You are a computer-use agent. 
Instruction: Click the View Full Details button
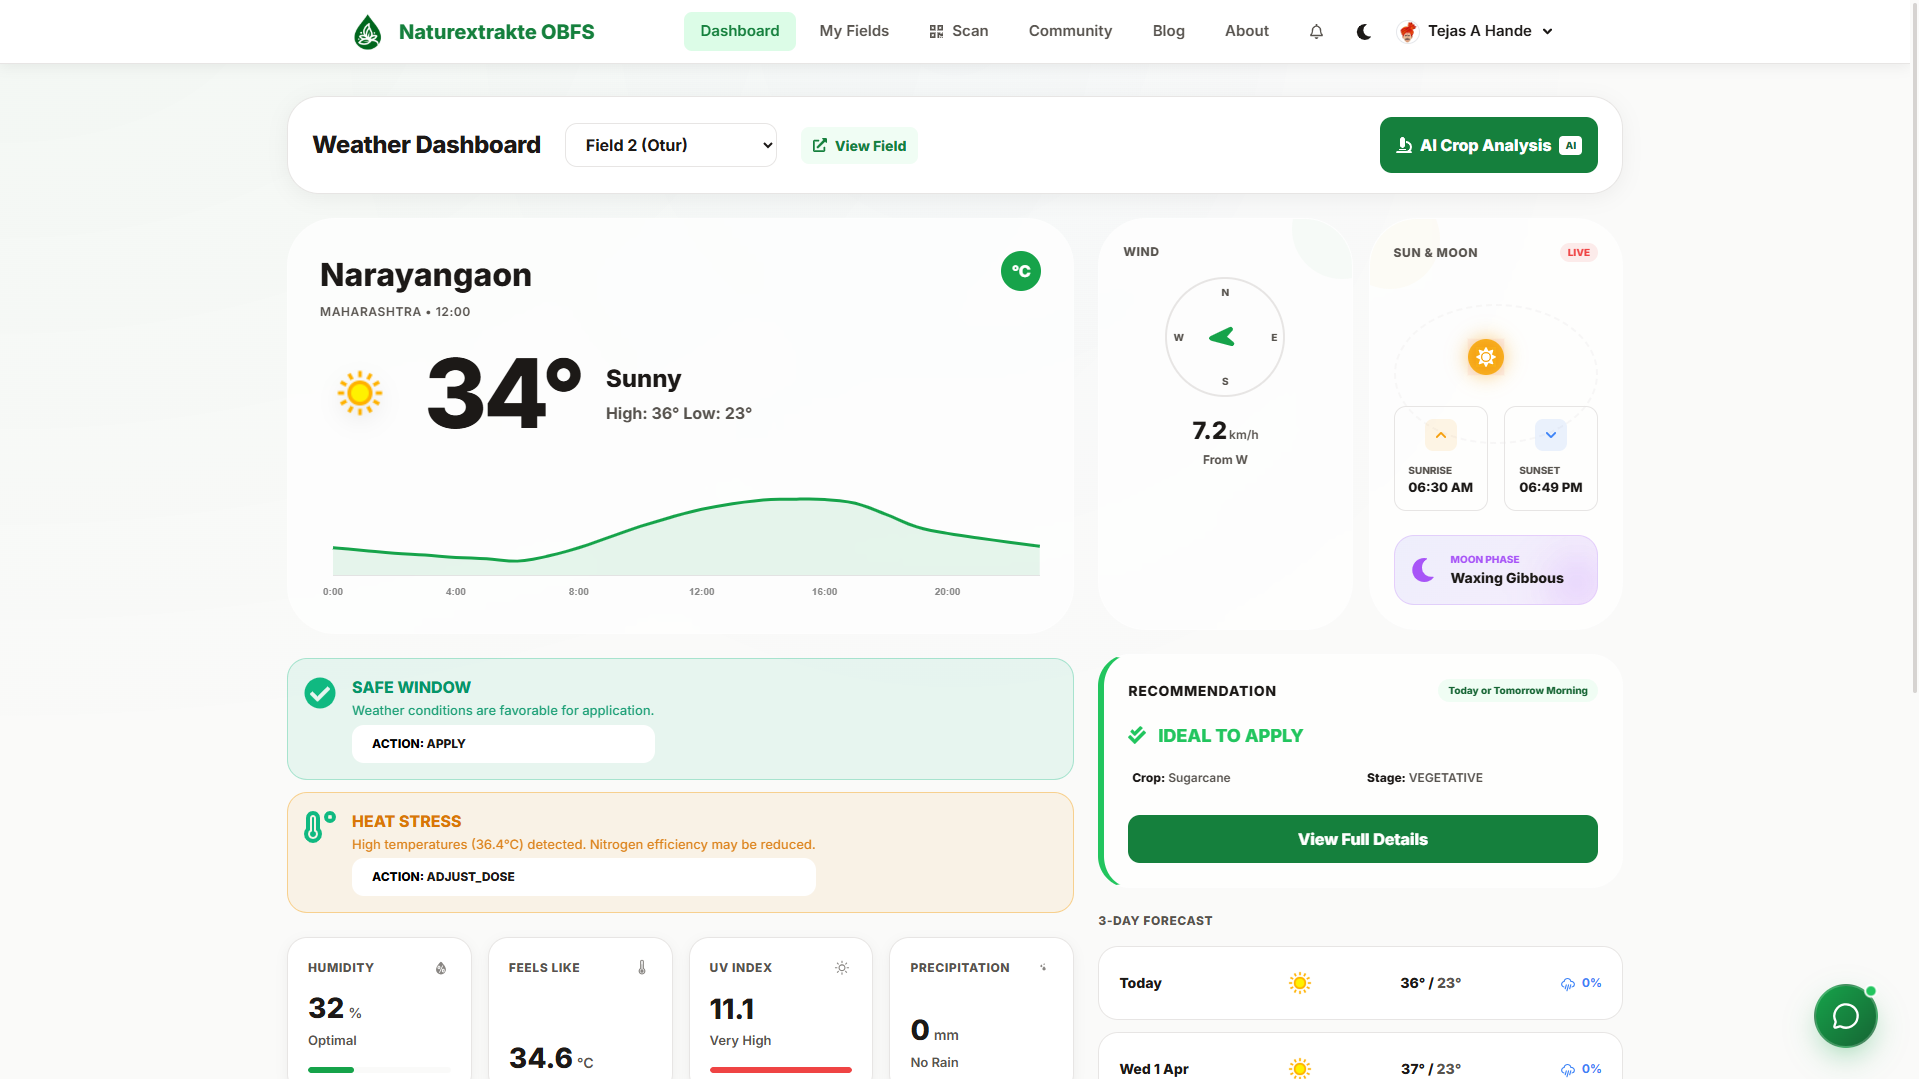[1362, 839]
